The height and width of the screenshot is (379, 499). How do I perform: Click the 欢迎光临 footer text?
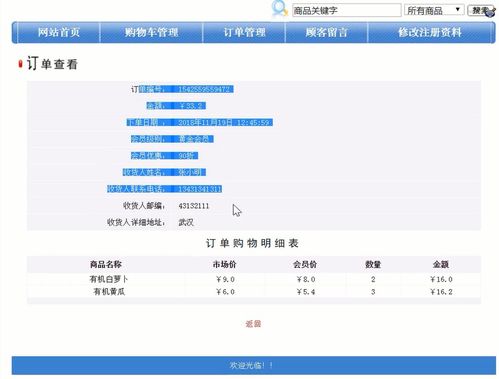(x=251, y=365)
